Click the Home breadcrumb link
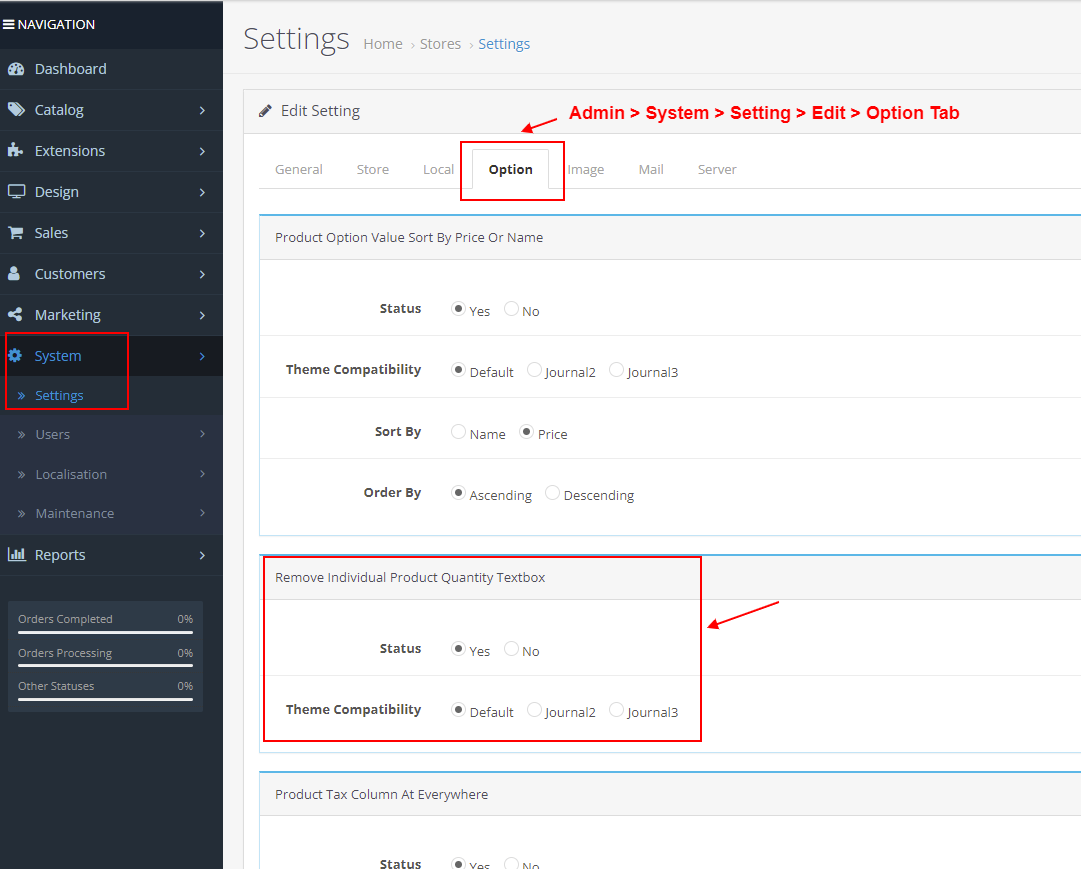1081x869 pixels. (383, 43)
